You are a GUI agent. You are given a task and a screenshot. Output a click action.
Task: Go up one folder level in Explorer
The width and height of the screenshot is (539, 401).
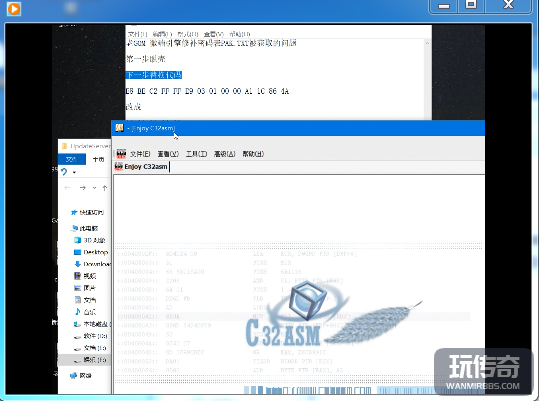point(105,188)
